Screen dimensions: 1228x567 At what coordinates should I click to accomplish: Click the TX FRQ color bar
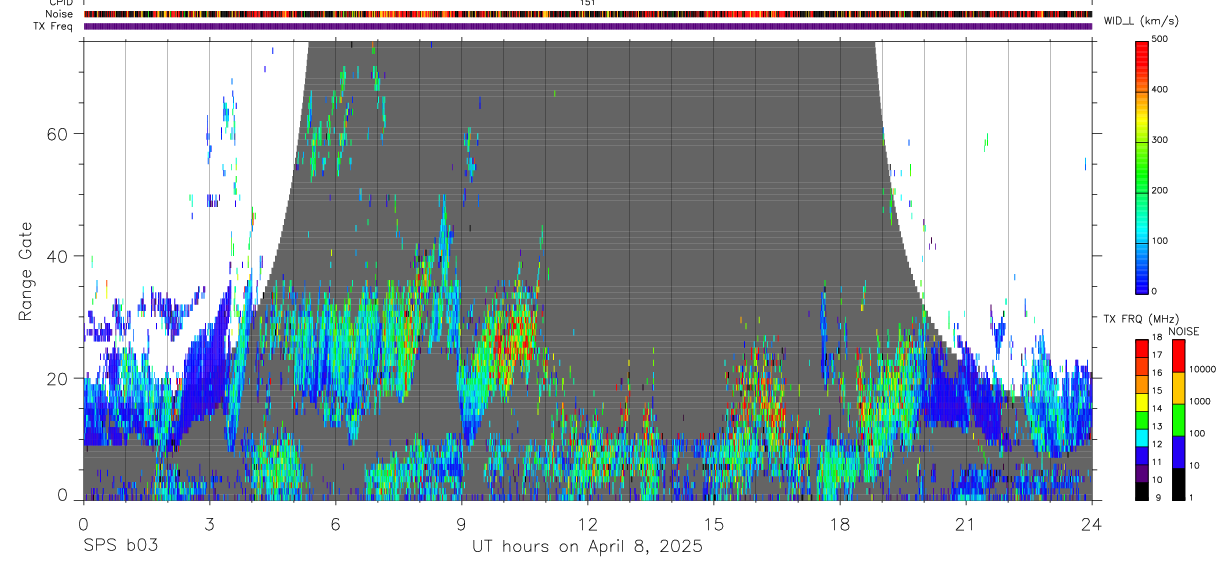(x=1143, y=419)
